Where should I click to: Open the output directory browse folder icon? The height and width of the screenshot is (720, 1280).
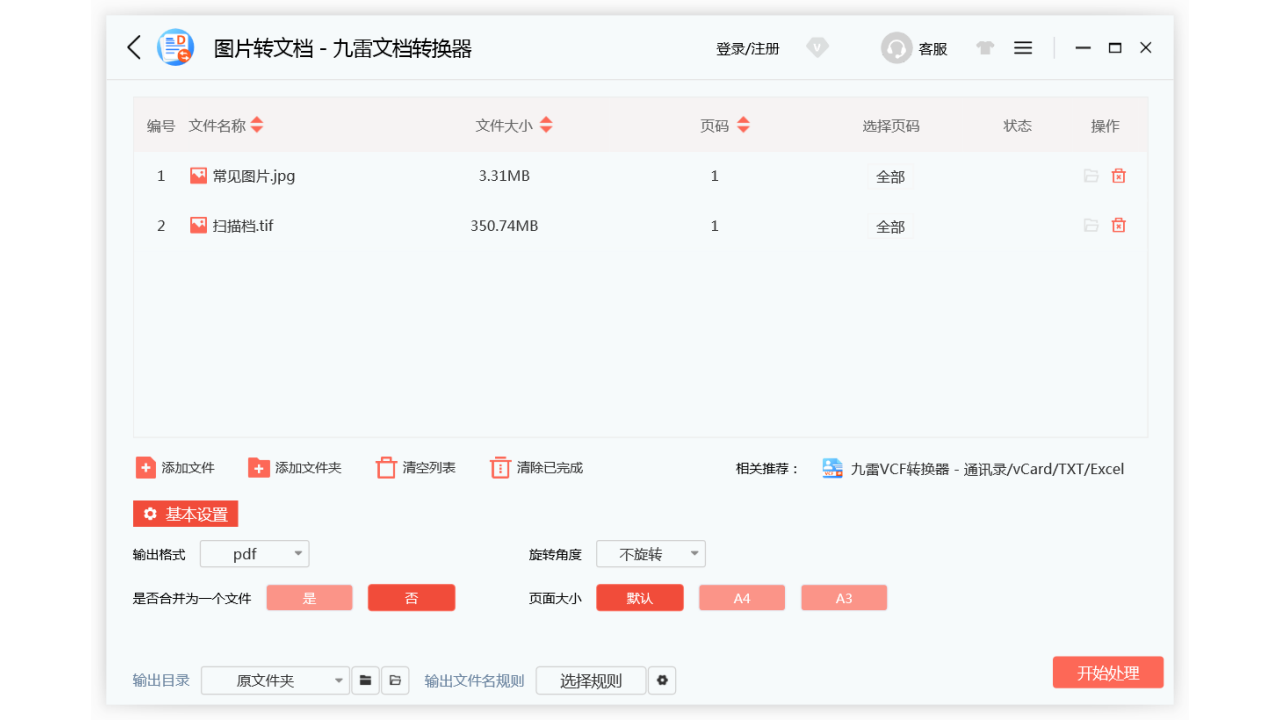pos(365,680)
